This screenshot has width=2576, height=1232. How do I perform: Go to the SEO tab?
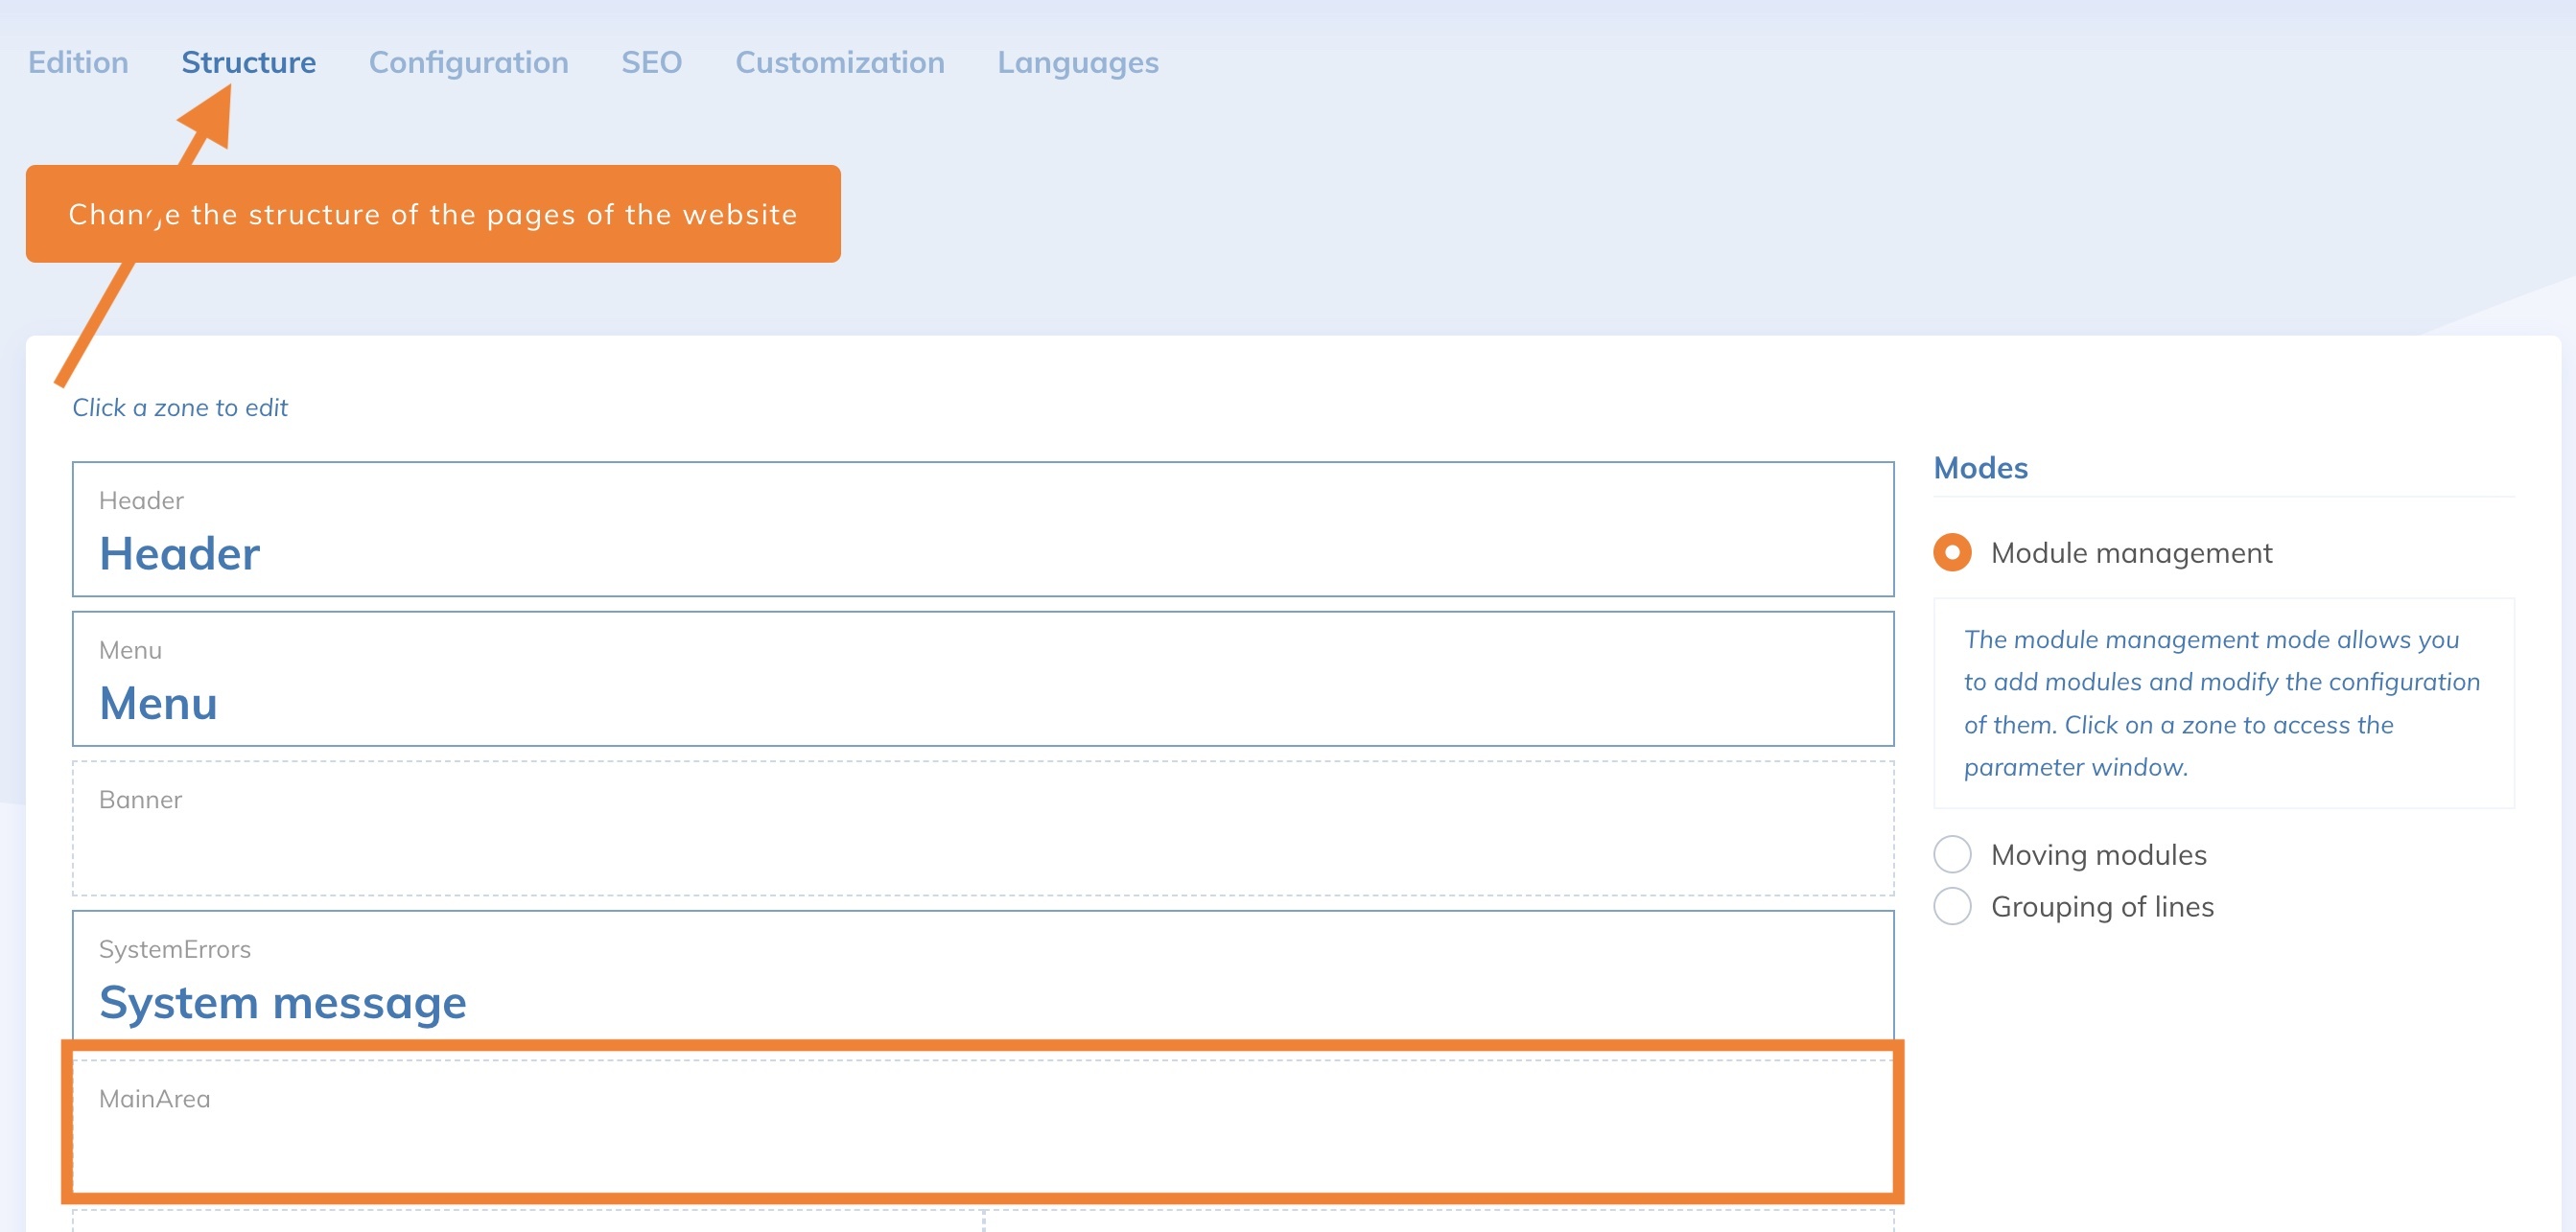651,62
